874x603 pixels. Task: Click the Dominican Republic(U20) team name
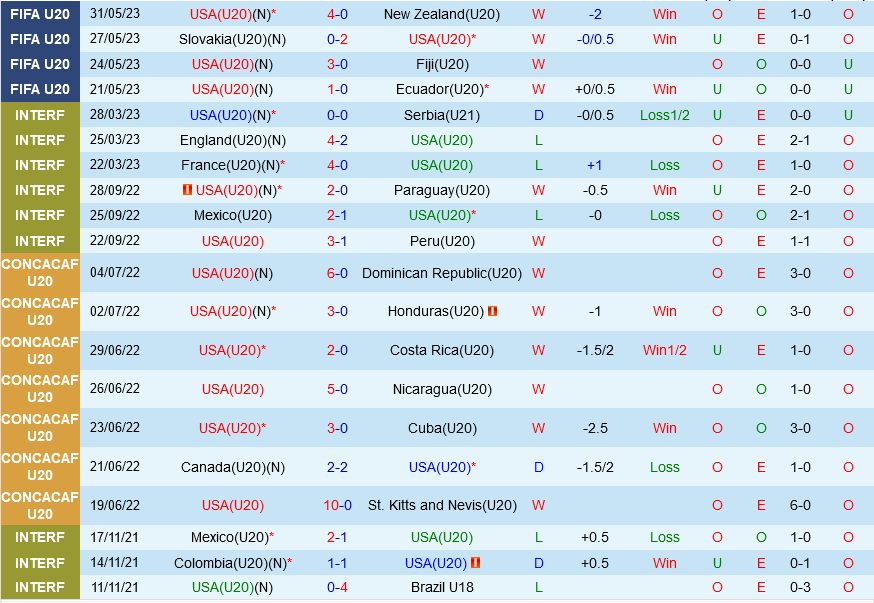point(442,273)
